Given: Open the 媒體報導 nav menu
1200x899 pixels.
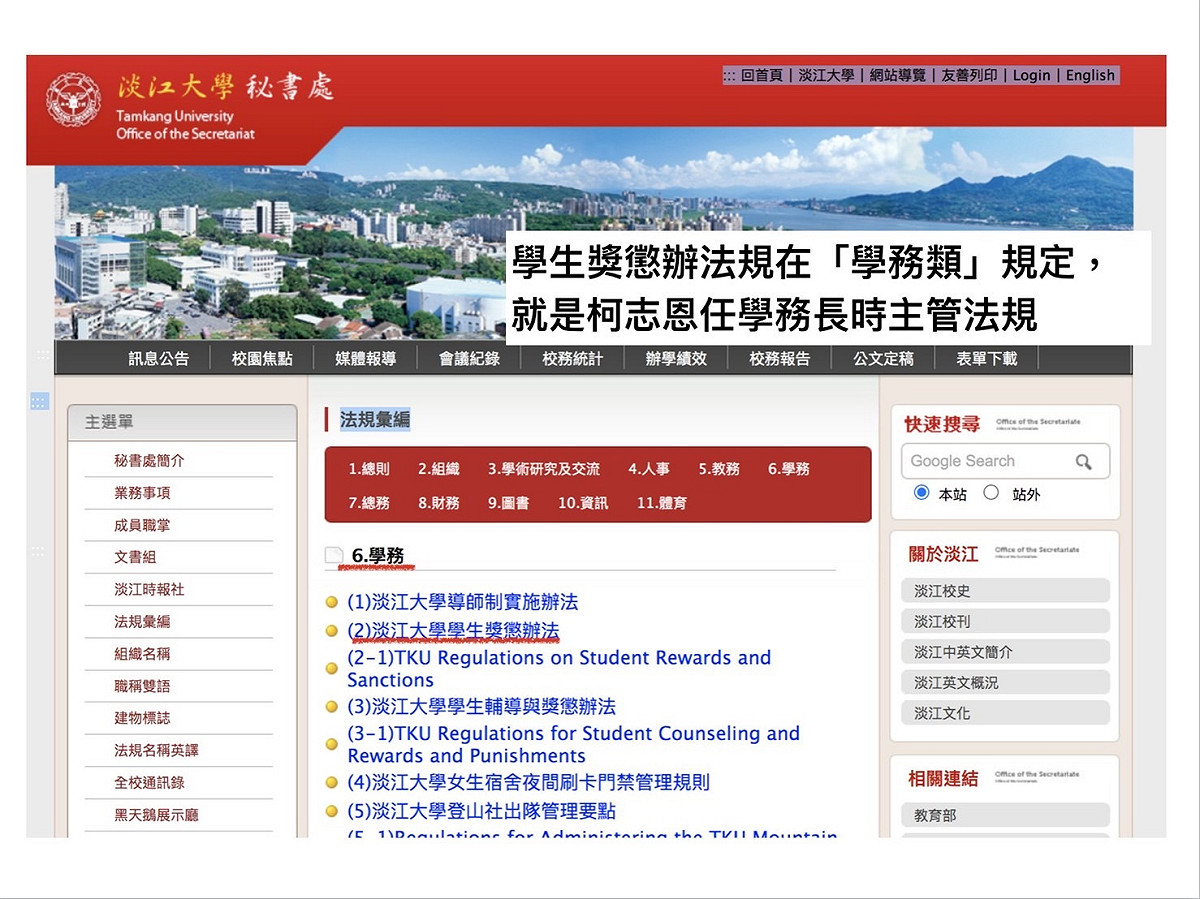Looking at the screenshot, I should coord(365,359).
